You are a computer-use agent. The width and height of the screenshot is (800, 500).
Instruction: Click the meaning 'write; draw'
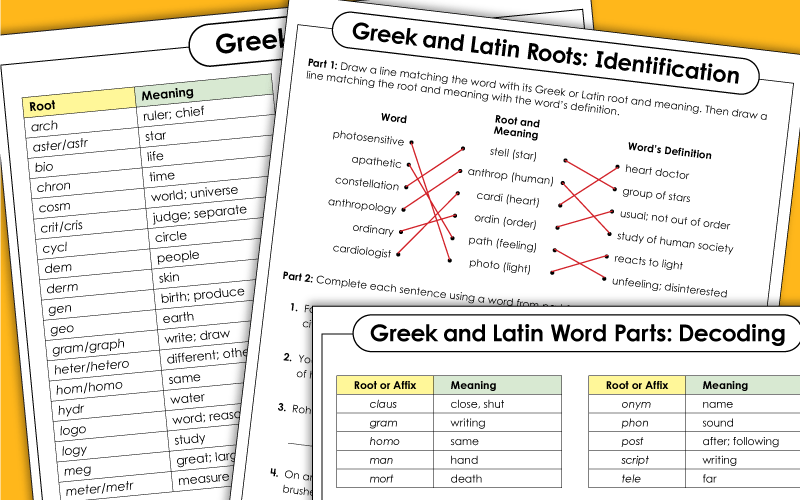[197, 336]
